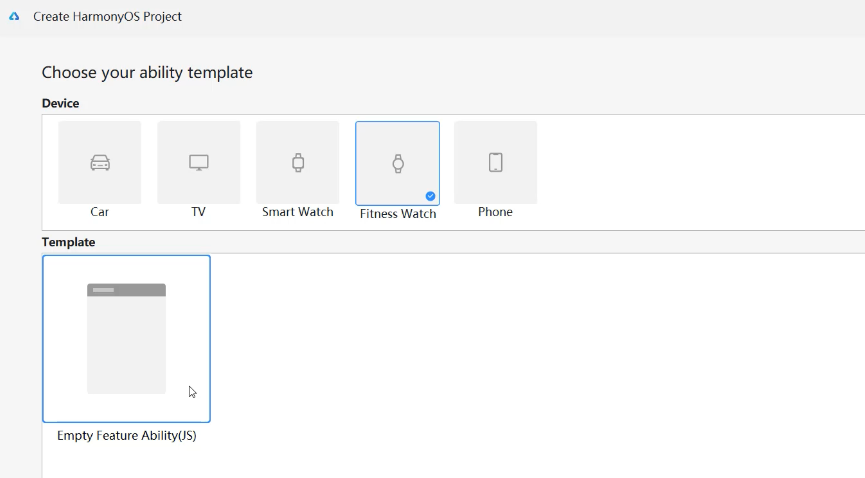Pick the Smart Watch device icon

pyautogui.click(x=298, y=163)
